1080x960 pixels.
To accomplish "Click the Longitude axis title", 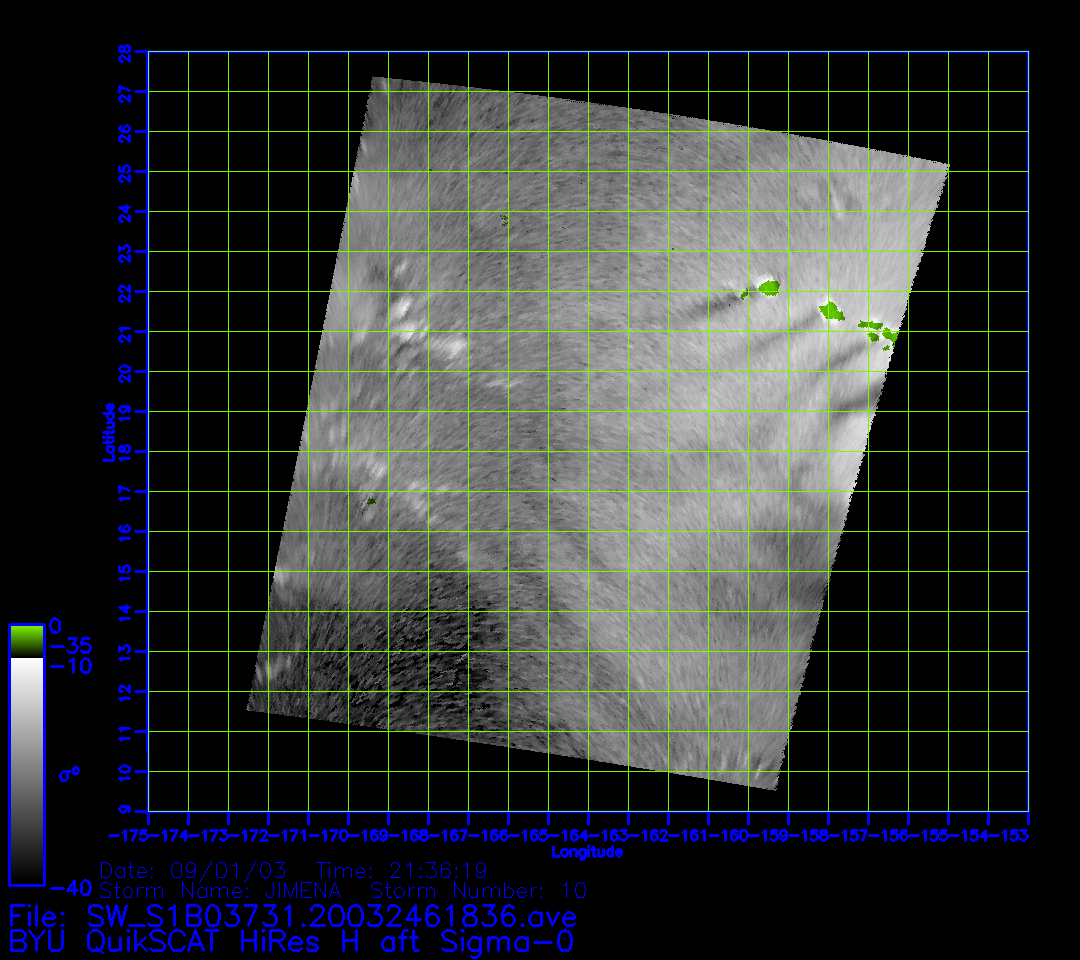I will coord(587,852).
